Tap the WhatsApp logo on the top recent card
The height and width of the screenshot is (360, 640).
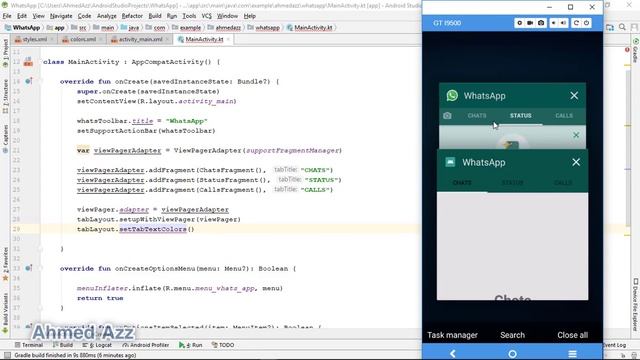coord(452,96)
